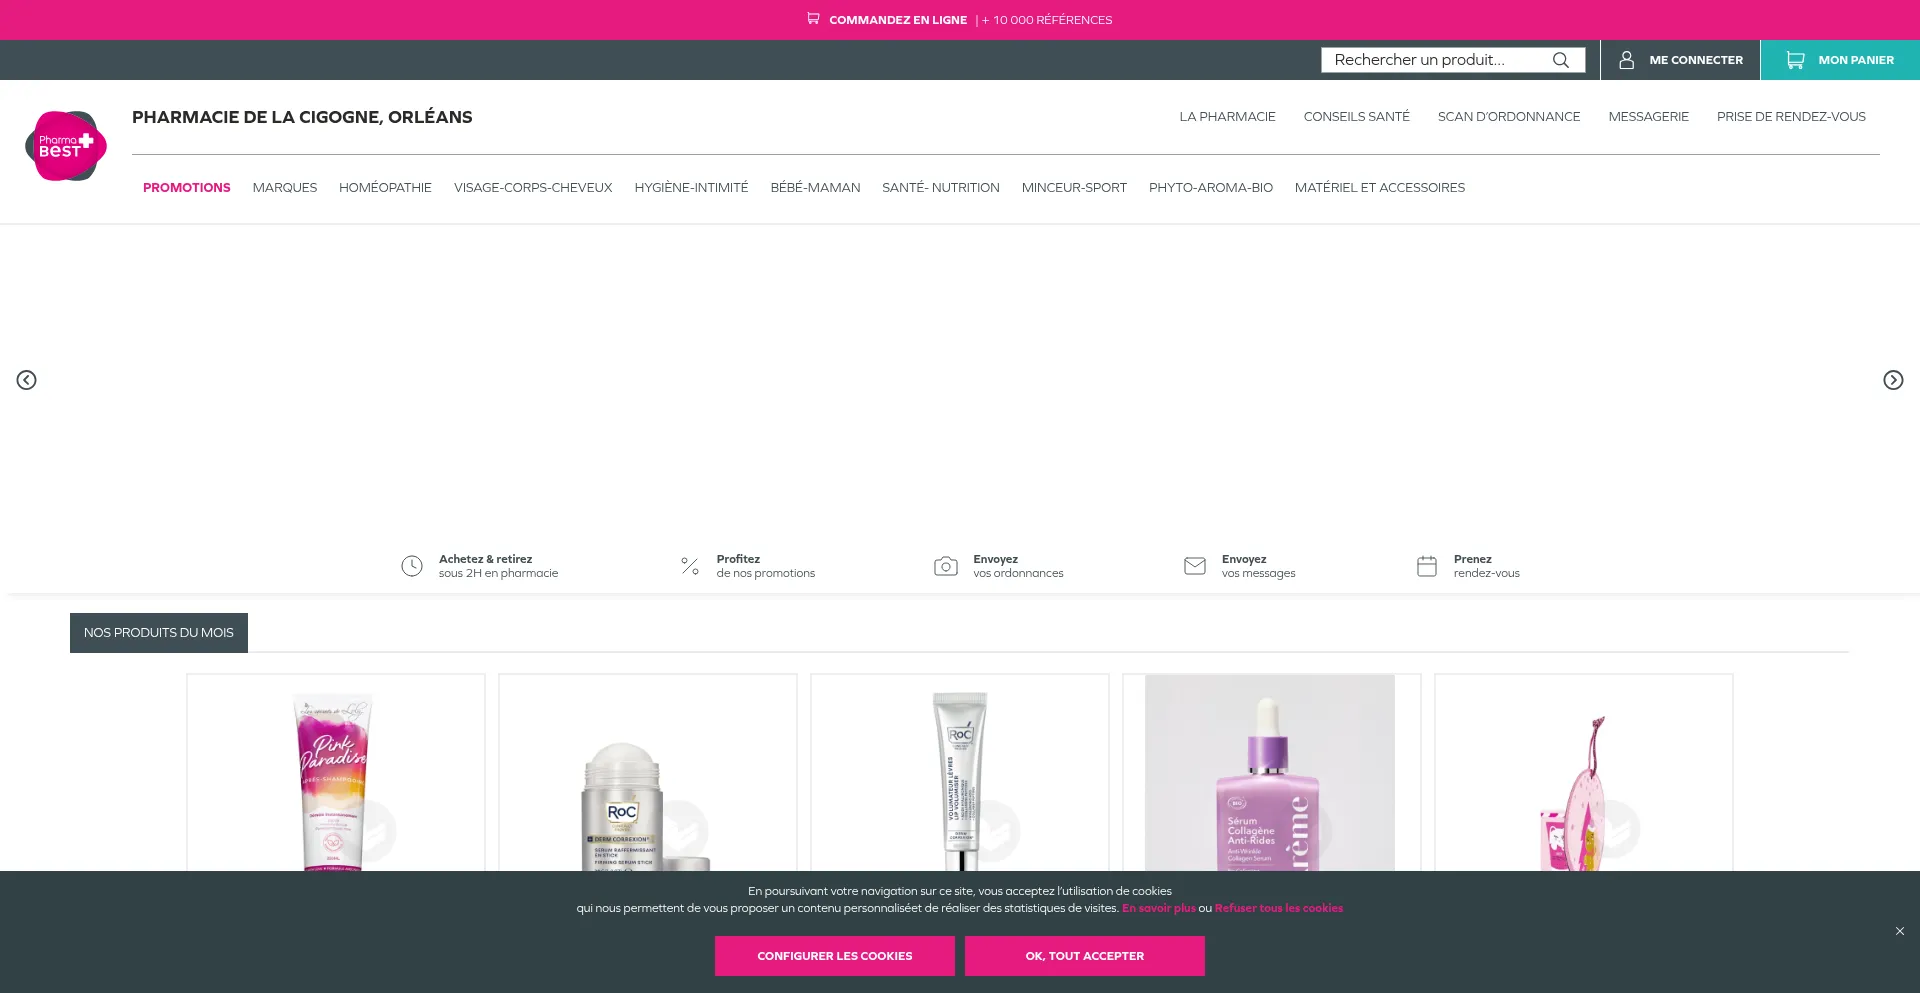Click the Pharma Best logo
The height and width of the screenshot is (993, 1920).
point(66,146)
